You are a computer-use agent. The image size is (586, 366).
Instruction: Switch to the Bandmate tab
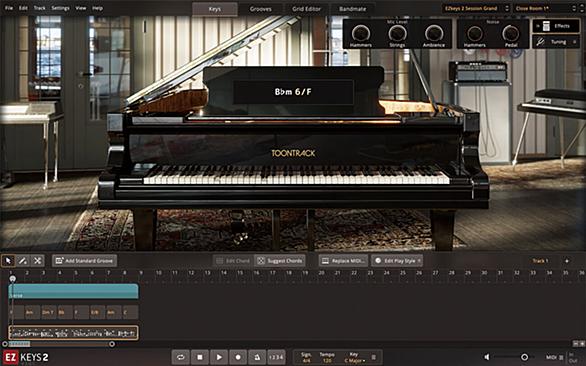point(352,9)
